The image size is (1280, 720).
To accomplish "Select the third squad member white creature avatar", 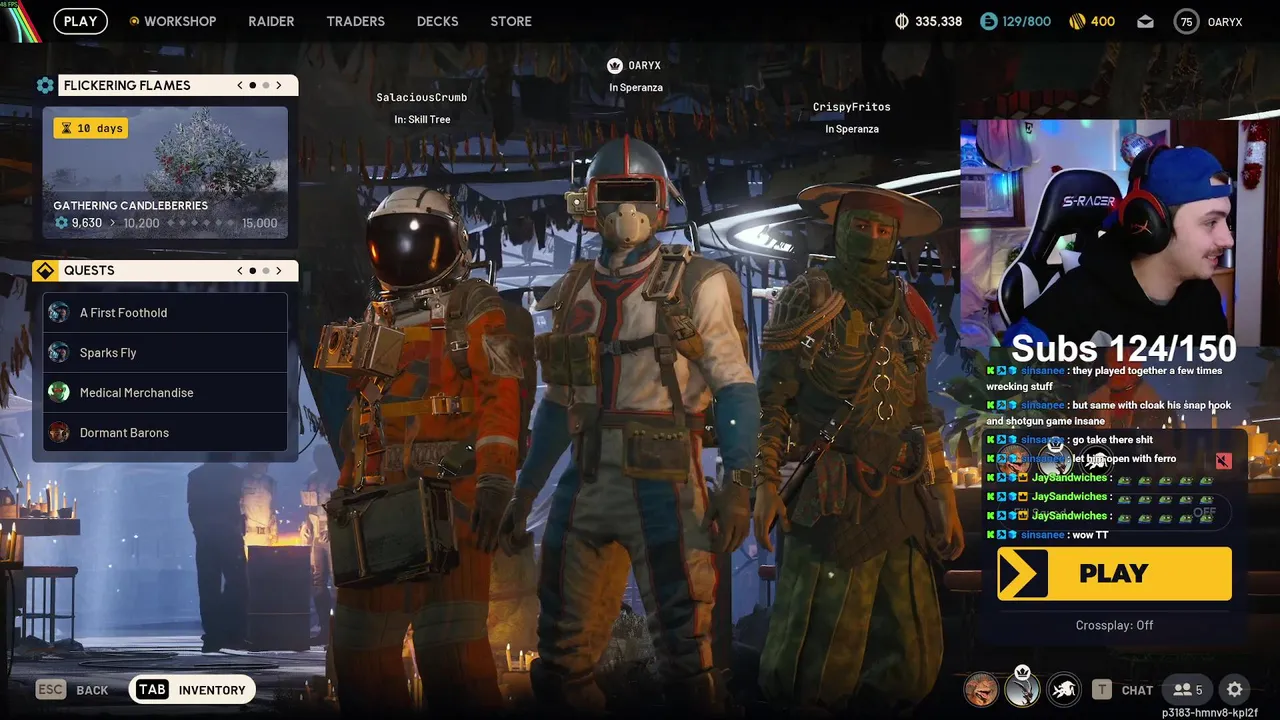I will point(1064,689).
